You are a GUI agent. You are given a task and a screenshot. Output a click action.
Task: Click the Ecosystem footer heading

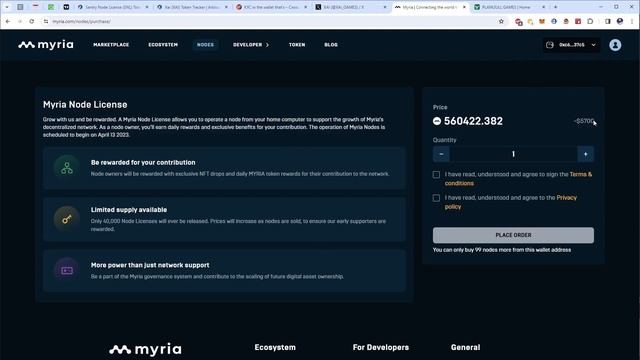tap(275, 347)
